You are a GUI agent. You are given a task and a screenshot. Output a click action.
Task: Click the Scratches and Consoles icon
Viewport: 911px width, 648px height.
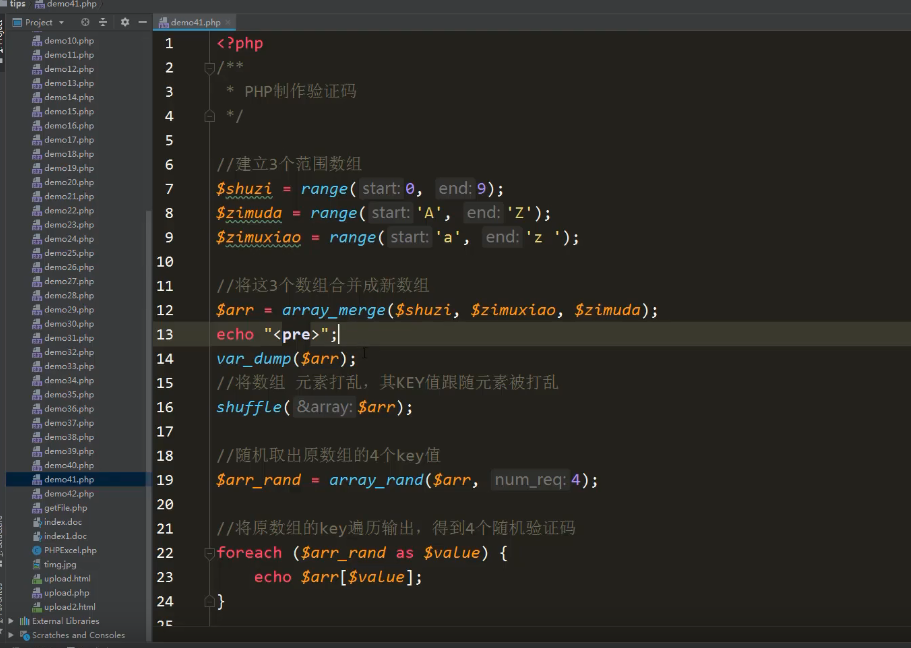[x=24, y=635]
